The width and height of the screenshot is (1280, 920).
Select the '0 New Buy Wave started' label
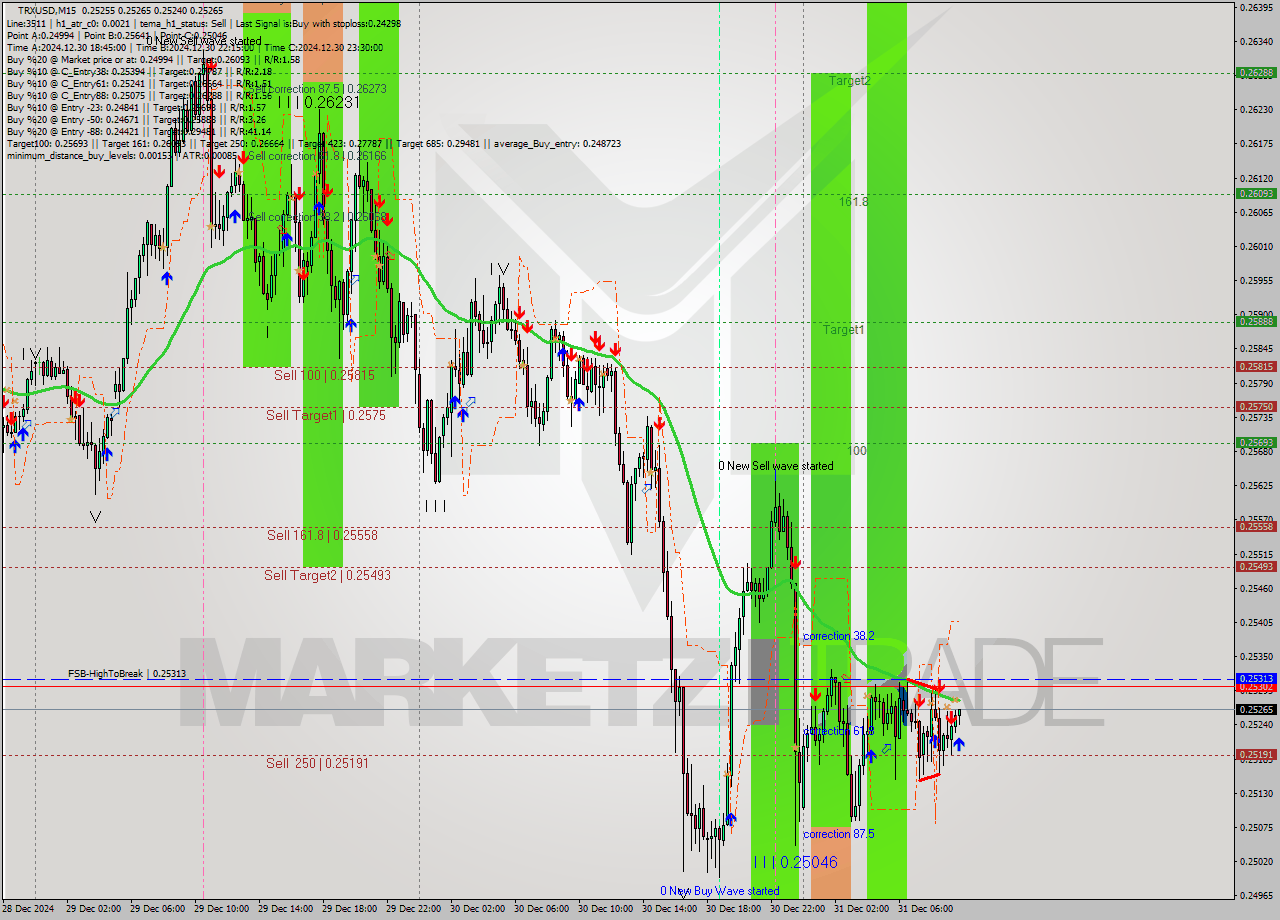click(x=719, y=891)
